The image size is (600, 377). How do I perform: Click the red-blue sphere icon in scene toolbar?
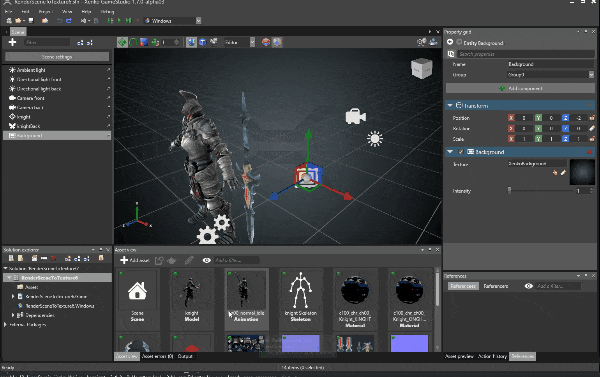(x=266, y=42)
